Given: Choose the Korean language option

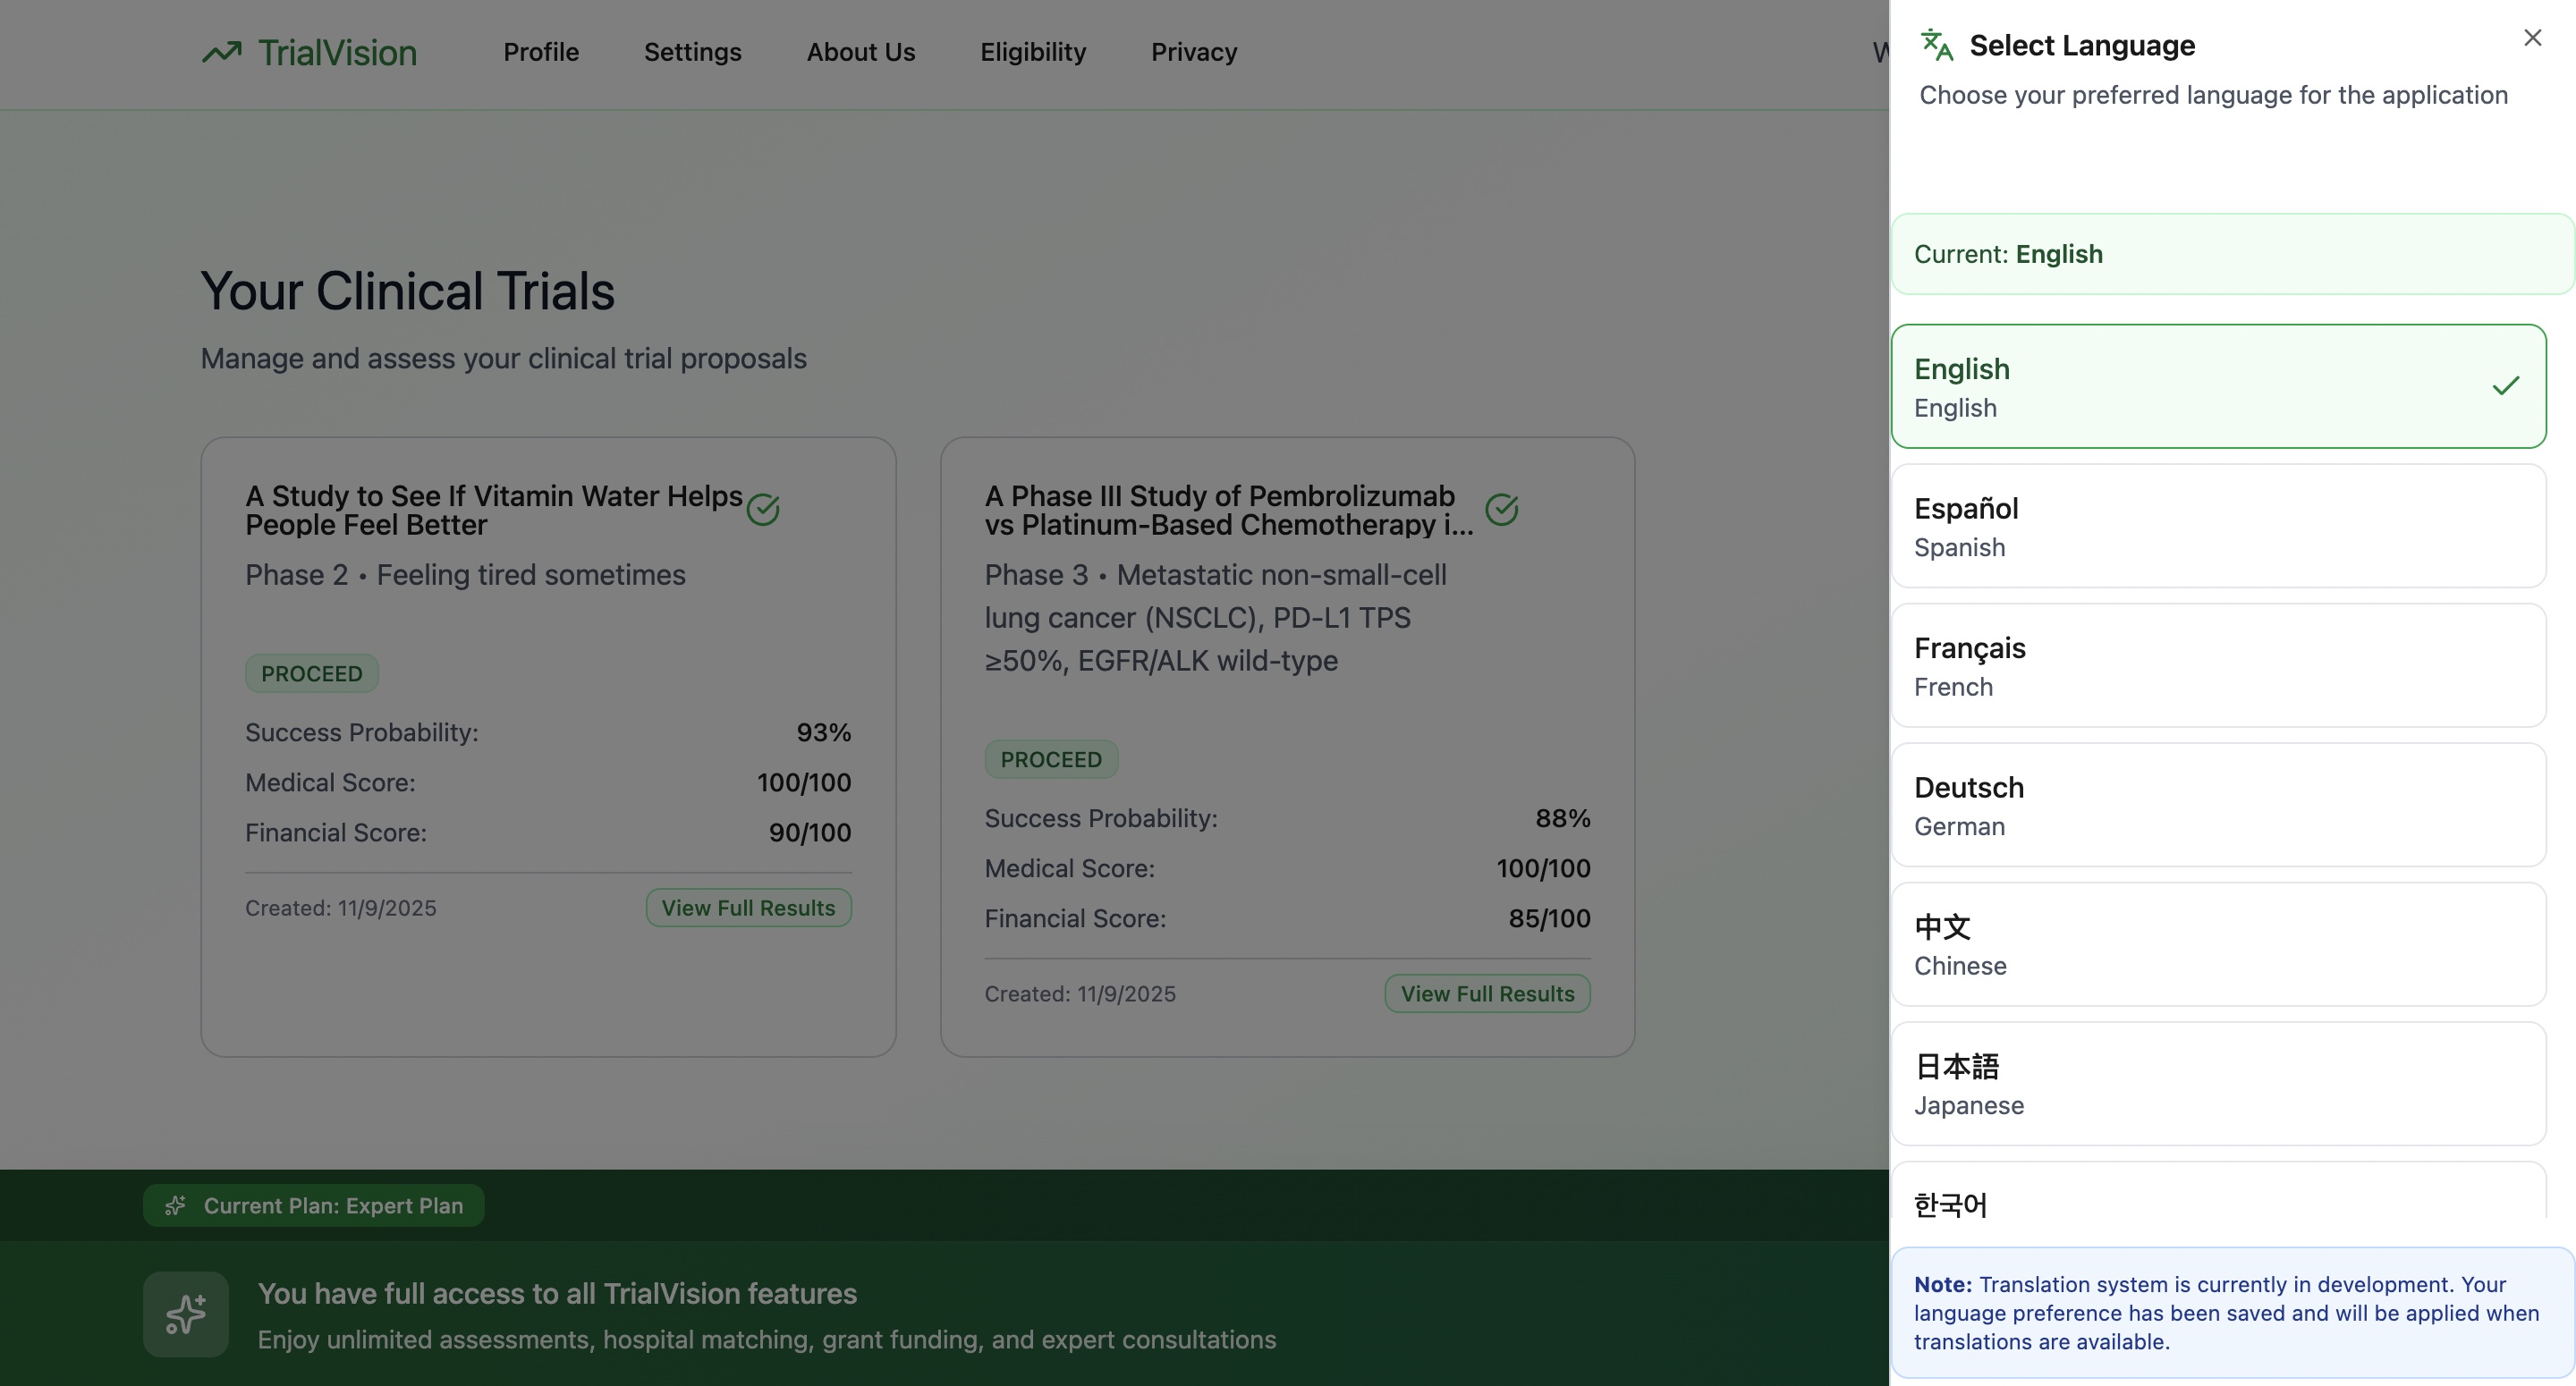Looking at the screenshot, I should click(2218, 1200).
